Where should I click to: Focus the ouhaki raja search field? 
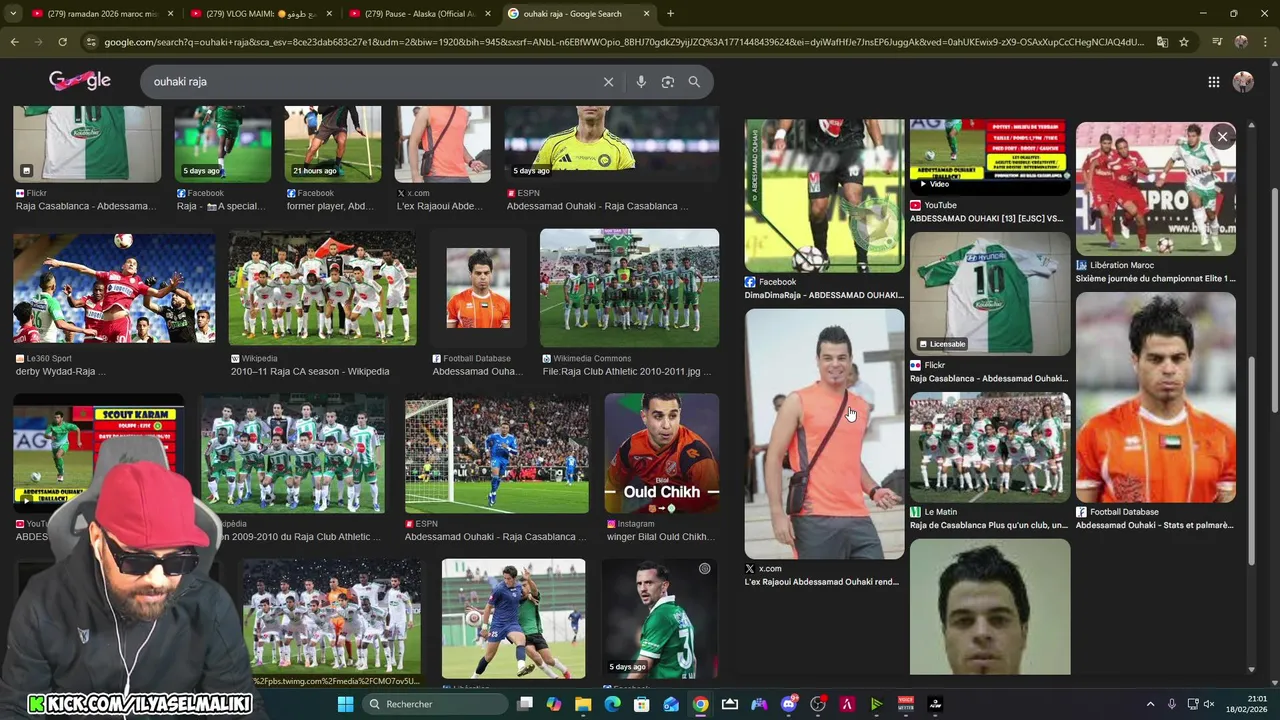point(370,82)
